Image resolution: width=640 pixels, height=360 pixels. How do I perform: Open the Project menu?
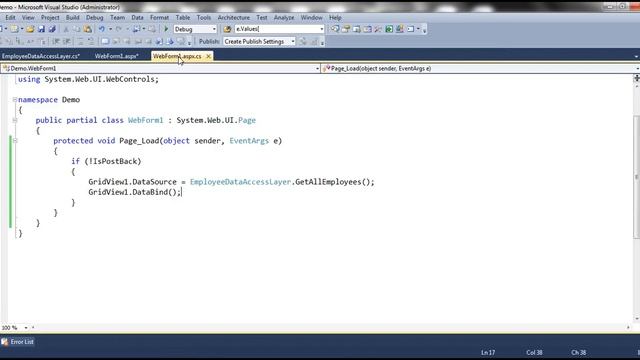pos(50,18)
